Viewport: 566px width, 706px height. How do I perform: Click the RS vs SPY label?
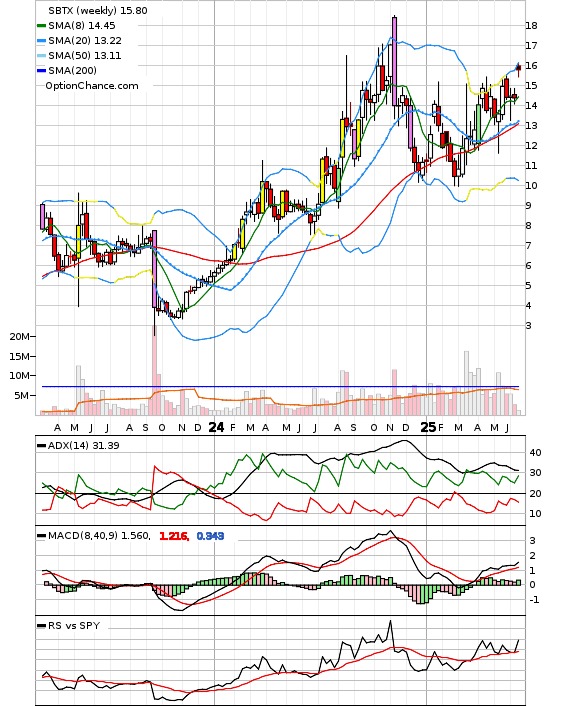click(74, 625)
